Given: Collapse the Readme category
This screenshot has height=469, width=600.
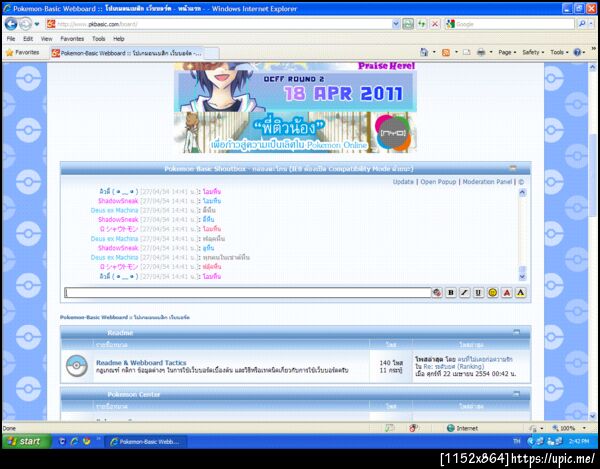Looking at the screenshot, I should (x=516, y=332).
